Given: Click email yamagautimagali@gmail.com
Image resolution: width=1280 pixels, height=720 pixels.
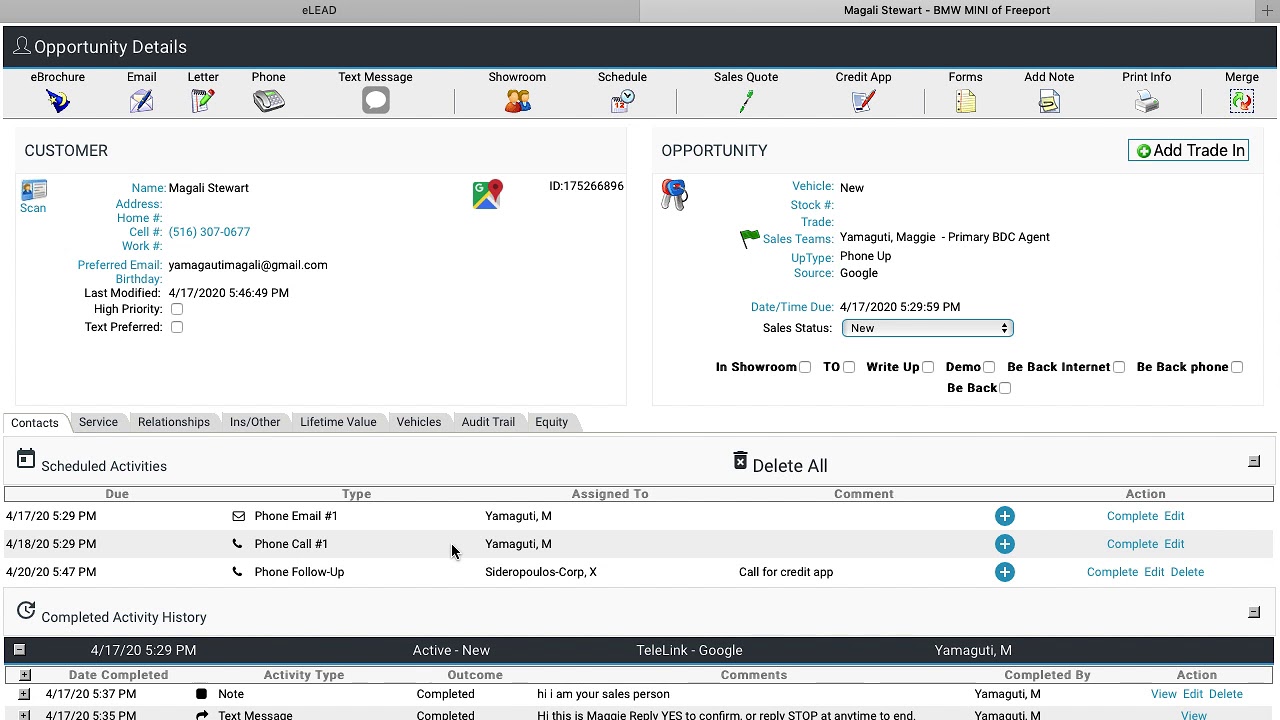Looking at the screenshot, I should 248,265.
